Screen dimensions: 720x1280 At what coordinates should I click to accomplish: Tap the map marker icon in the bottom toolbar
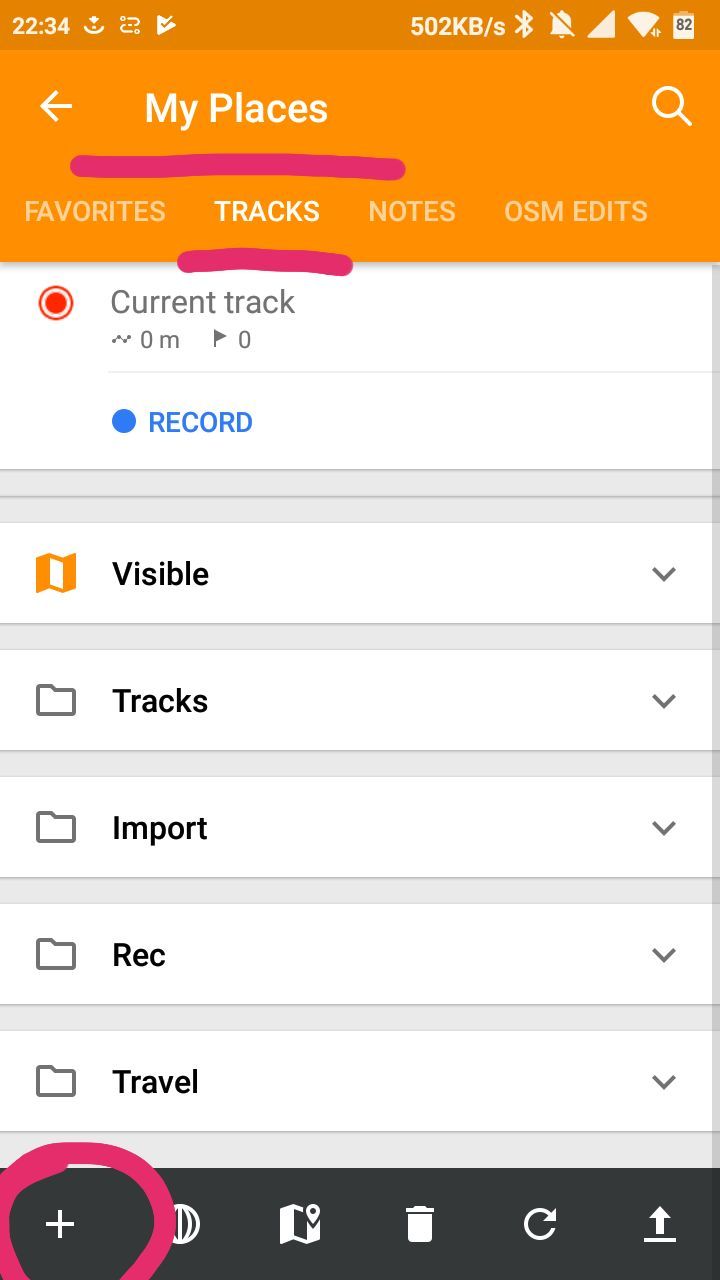[x=300, y=1224]
